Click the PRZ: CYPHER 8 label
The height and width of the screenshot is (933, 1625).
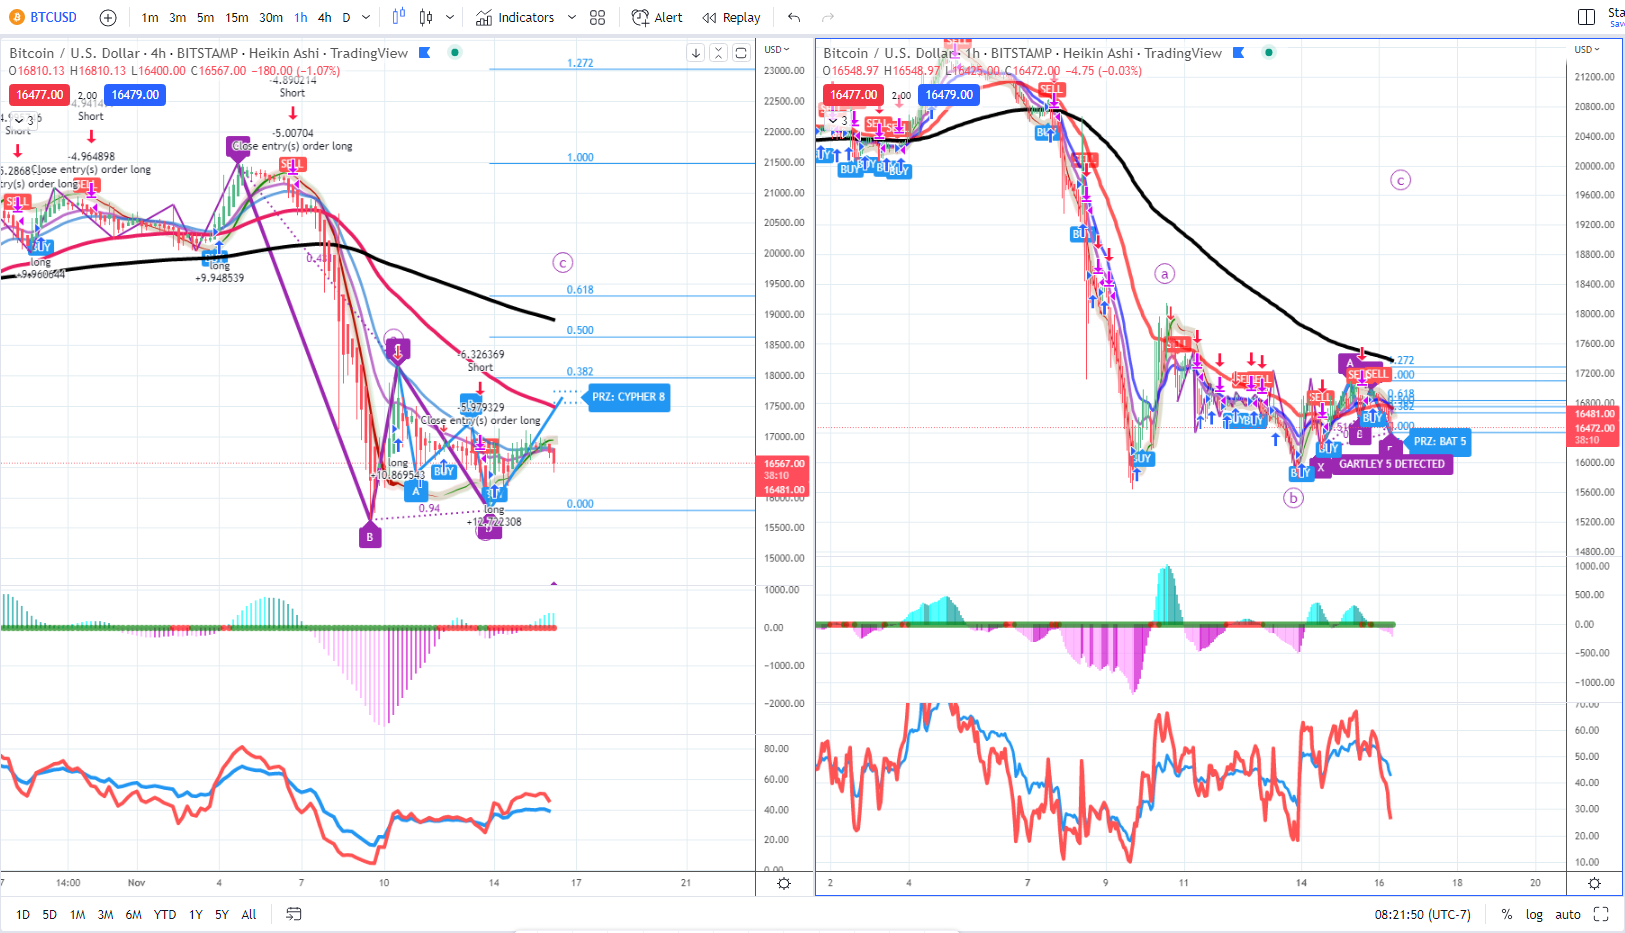tap(628, 397)
